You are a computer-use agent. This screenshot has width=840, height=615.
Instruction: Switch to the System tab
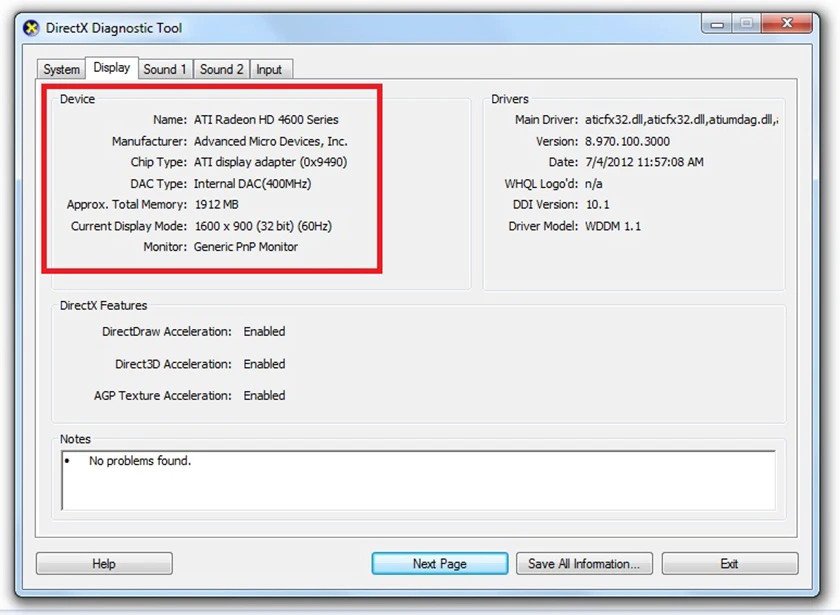pos(60,69)
